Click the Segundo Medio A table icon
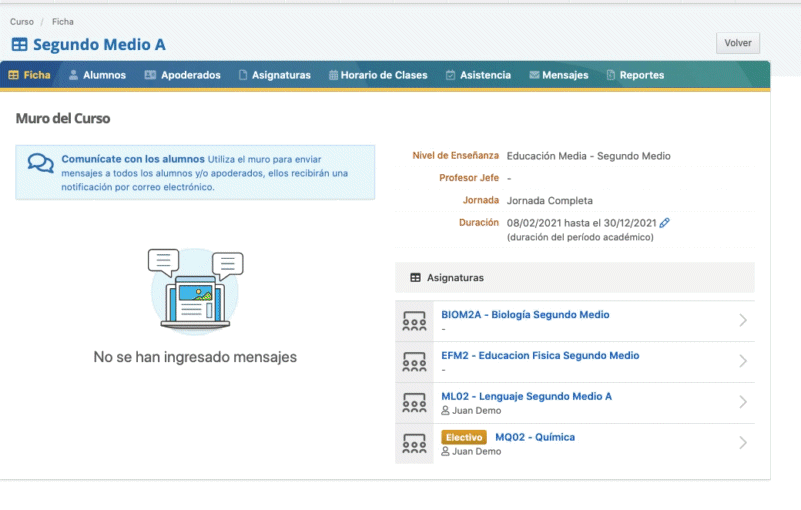This screenshot has height=510, width=801. 19,44
